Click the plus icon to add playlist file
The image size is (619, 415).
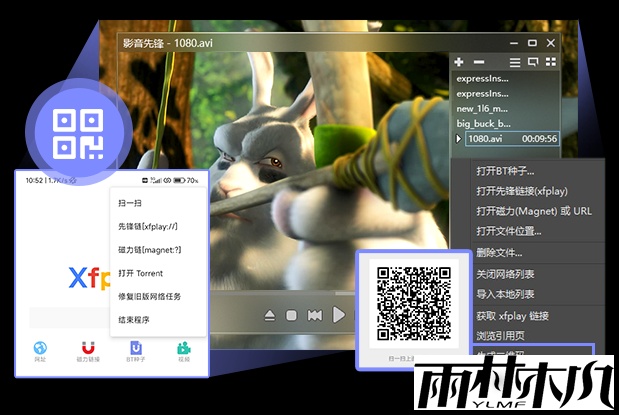(459, 62)
